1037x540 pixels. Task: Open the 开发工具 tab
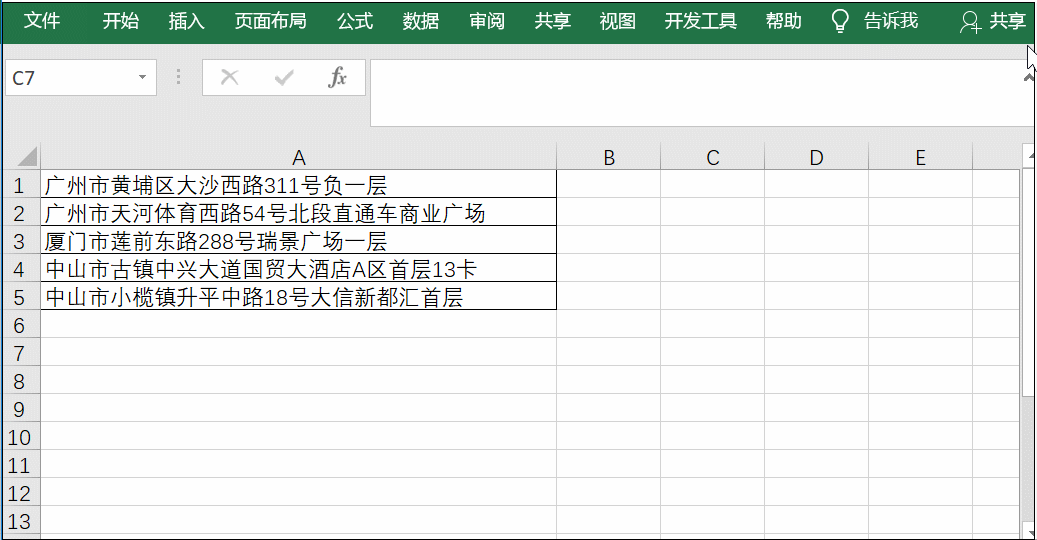(x=700, y=21)
